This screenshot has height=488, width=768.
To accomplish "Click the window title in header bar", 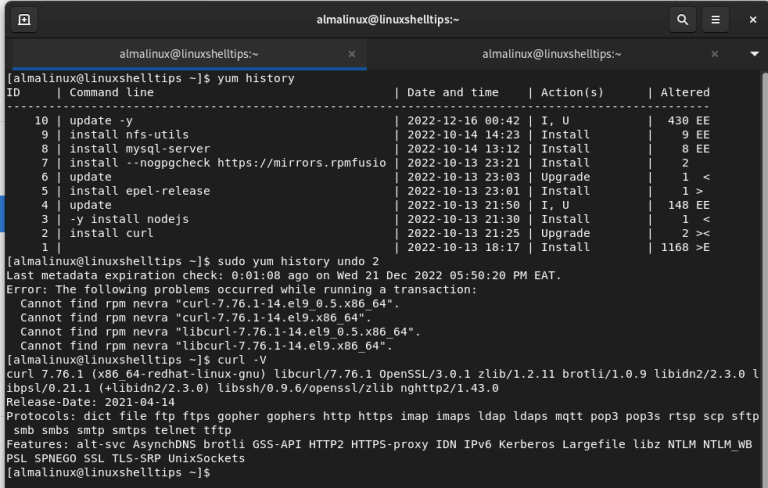I will pyautogui.click(x=387, y=19).
